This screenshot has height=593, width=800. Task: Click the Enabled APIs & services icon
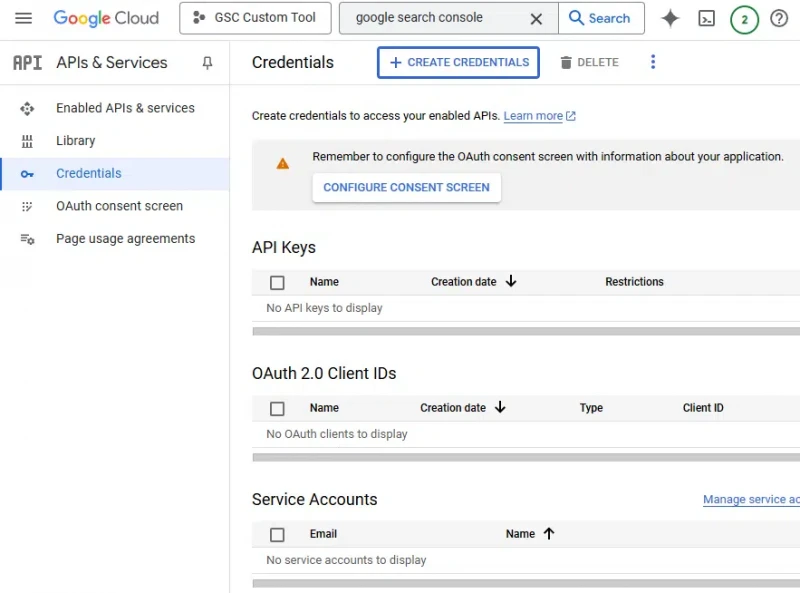tap(27, 109)
